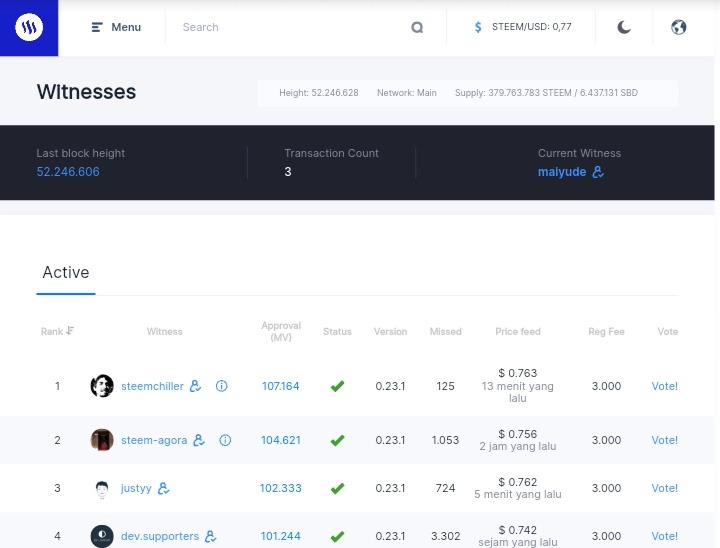Click the Approval (MV) column header
Image resolution: width=720 pixels, height=548 pixels.
coord(281,332)
